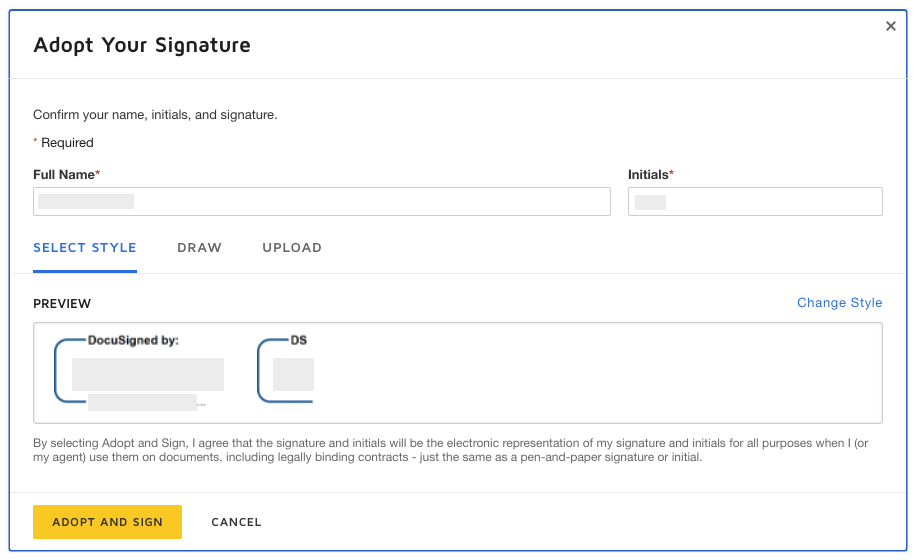Click the Adopt and Sign button
The width and height of the screenshot is (916, 560).
coord(107,522)
